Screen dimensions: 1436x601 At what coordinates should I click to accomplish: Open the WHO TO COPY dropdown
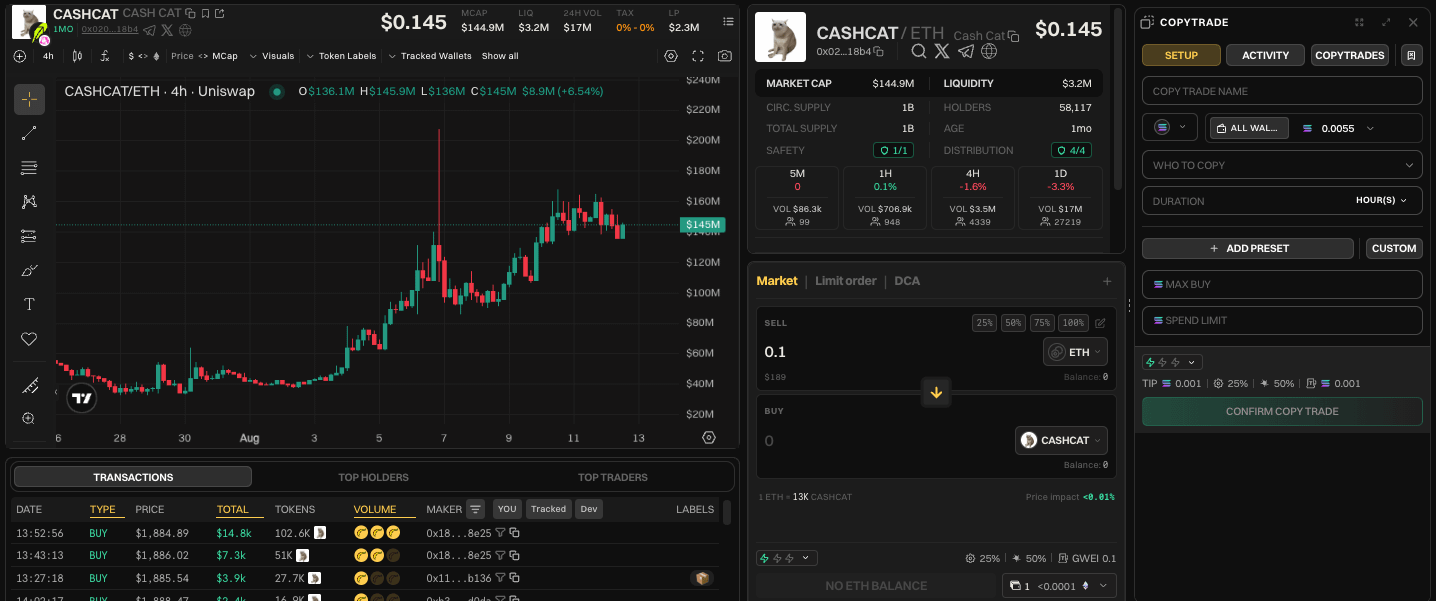tap(1282, 165)
